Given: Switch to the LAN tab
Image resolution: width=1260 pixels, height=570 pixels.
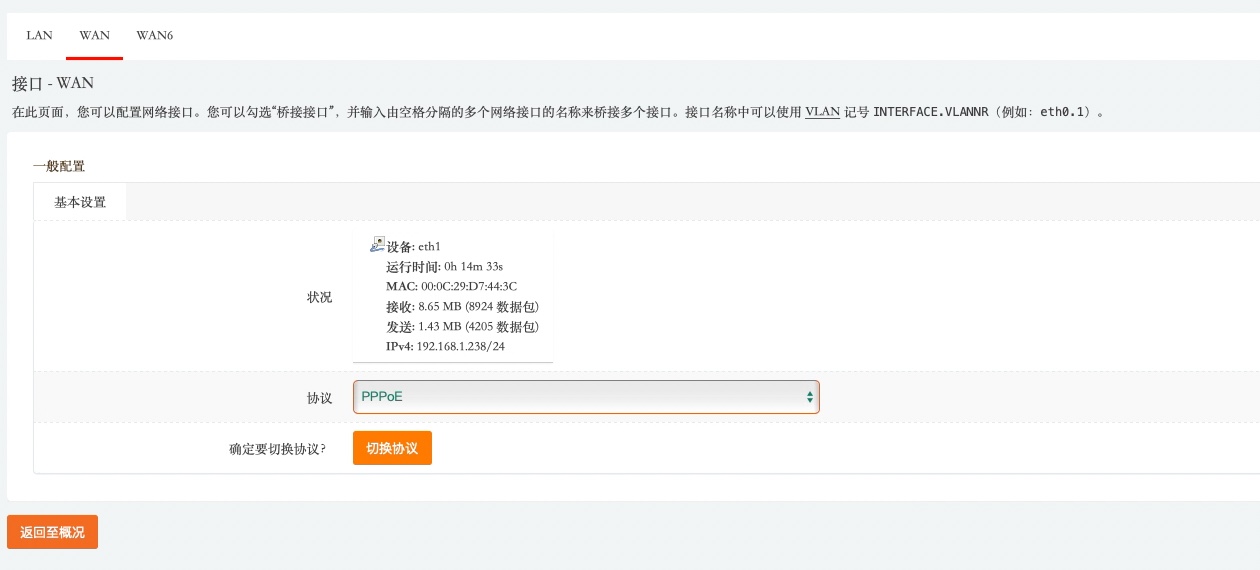Looking at the screenshot, I should (x=39, y=35).
